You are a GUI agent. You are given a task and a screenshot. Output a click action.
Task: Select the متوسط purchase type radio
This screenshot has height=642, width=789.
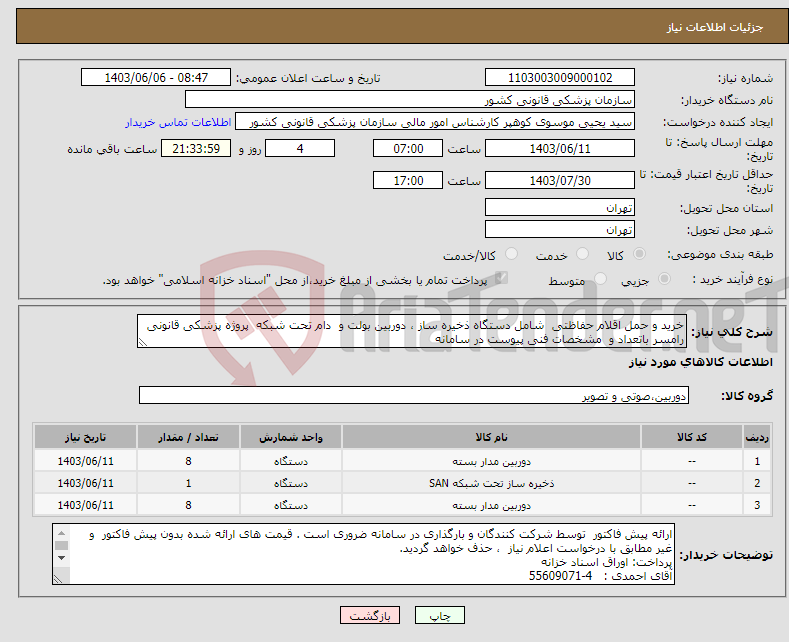click(x=600, y=279)
